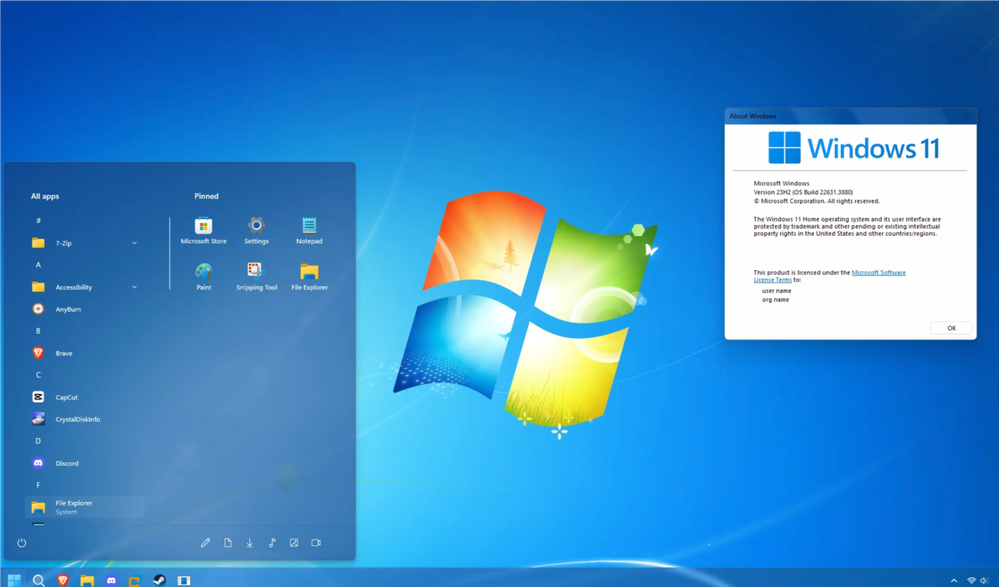Click the Windows Start button on taskbar

pos(14,580)
